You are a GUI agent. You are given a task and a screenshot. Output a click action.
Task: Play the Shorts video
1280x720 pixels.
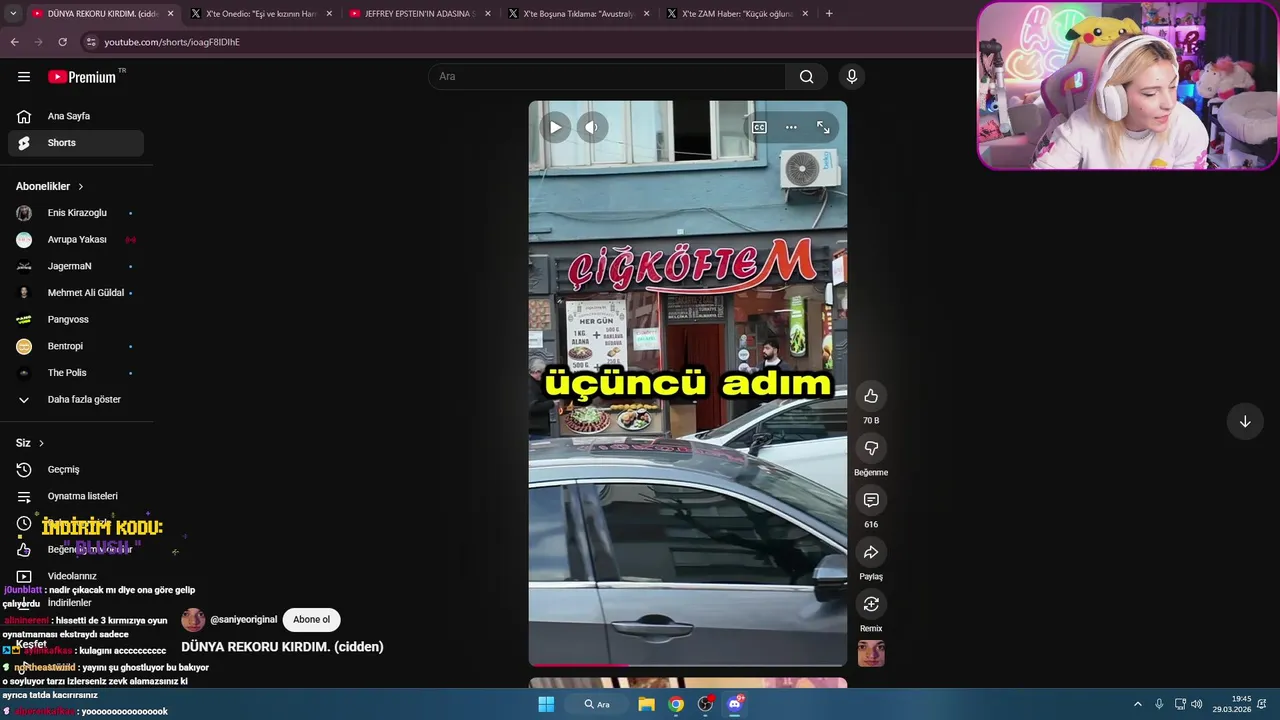(555, 127)
